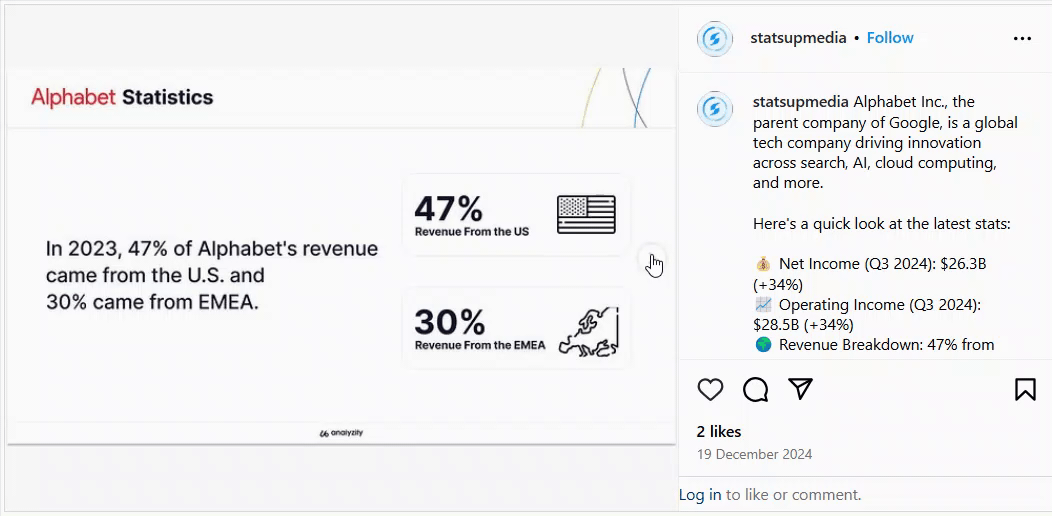Click the '30% came from EMEA.' sentence

click(x=152, y=303)
